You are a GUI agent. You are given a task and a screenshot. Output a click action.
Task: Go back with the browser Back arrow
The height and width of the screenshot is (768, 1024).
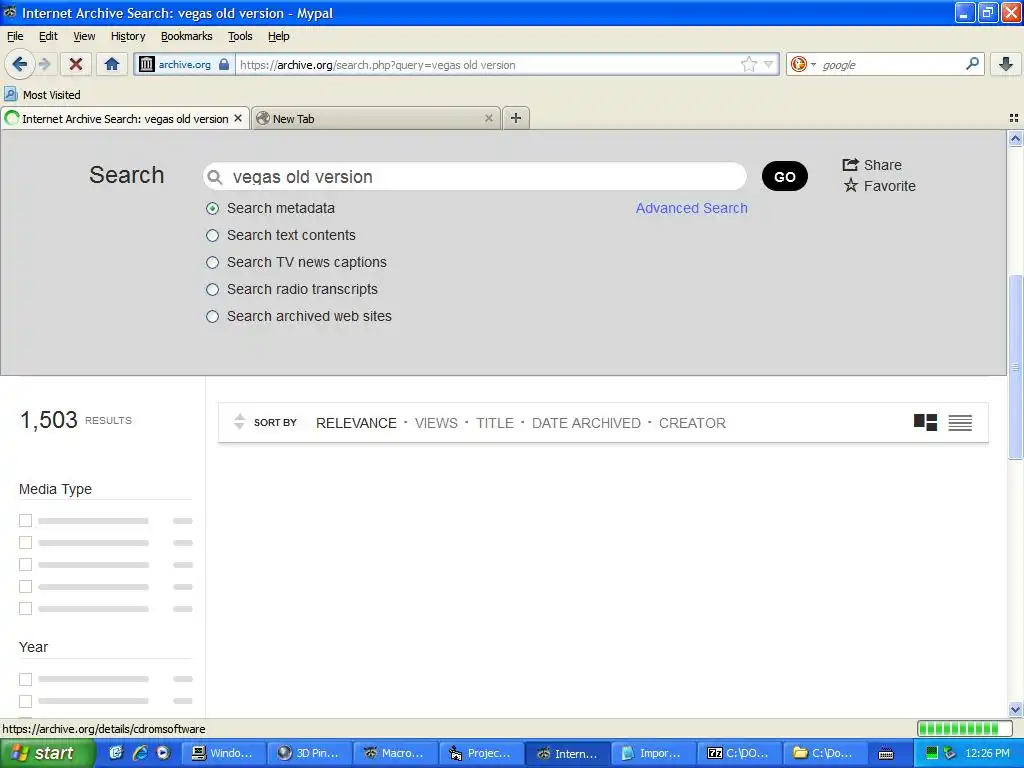tap(19, 64)
